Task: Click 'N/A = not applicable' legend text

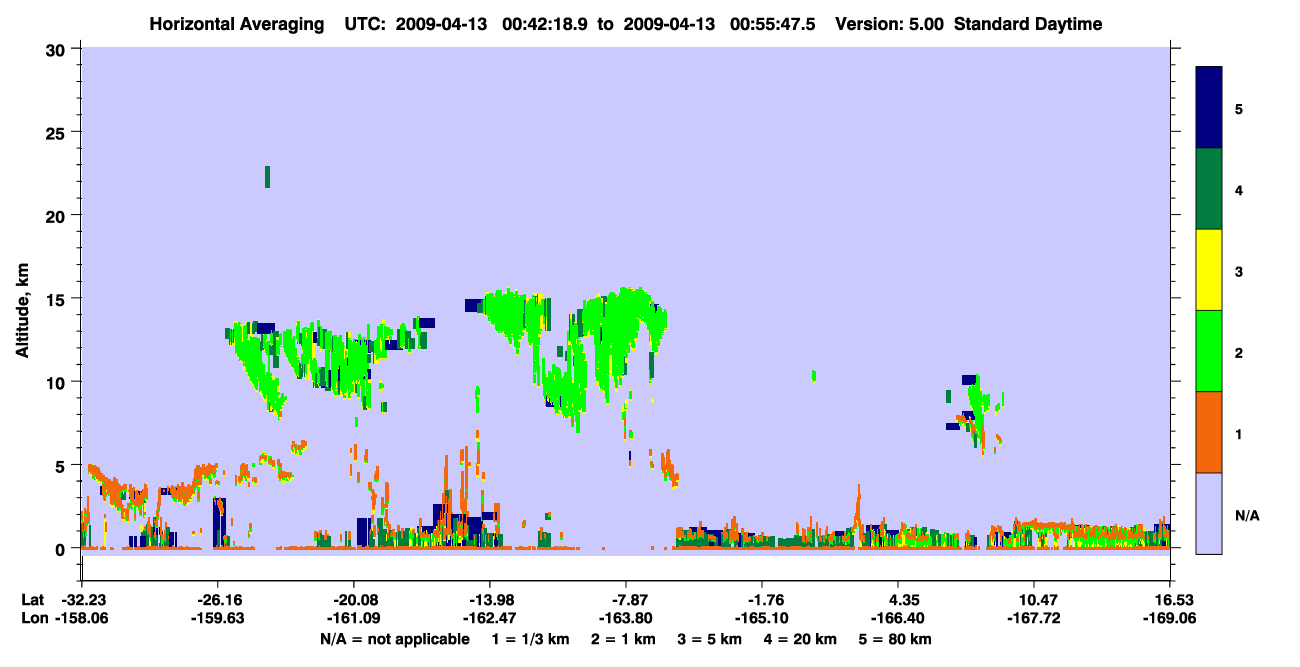Action: coord(394,639)
